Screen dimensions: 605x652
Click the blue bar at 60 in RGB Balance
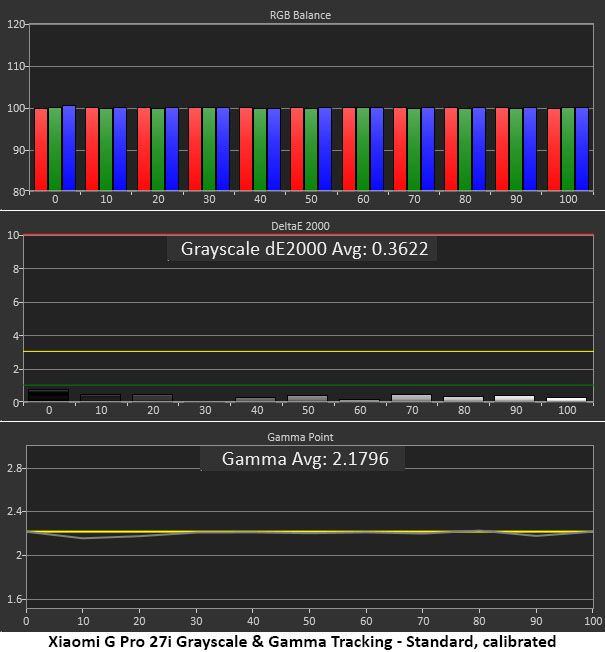pos(377,149)
